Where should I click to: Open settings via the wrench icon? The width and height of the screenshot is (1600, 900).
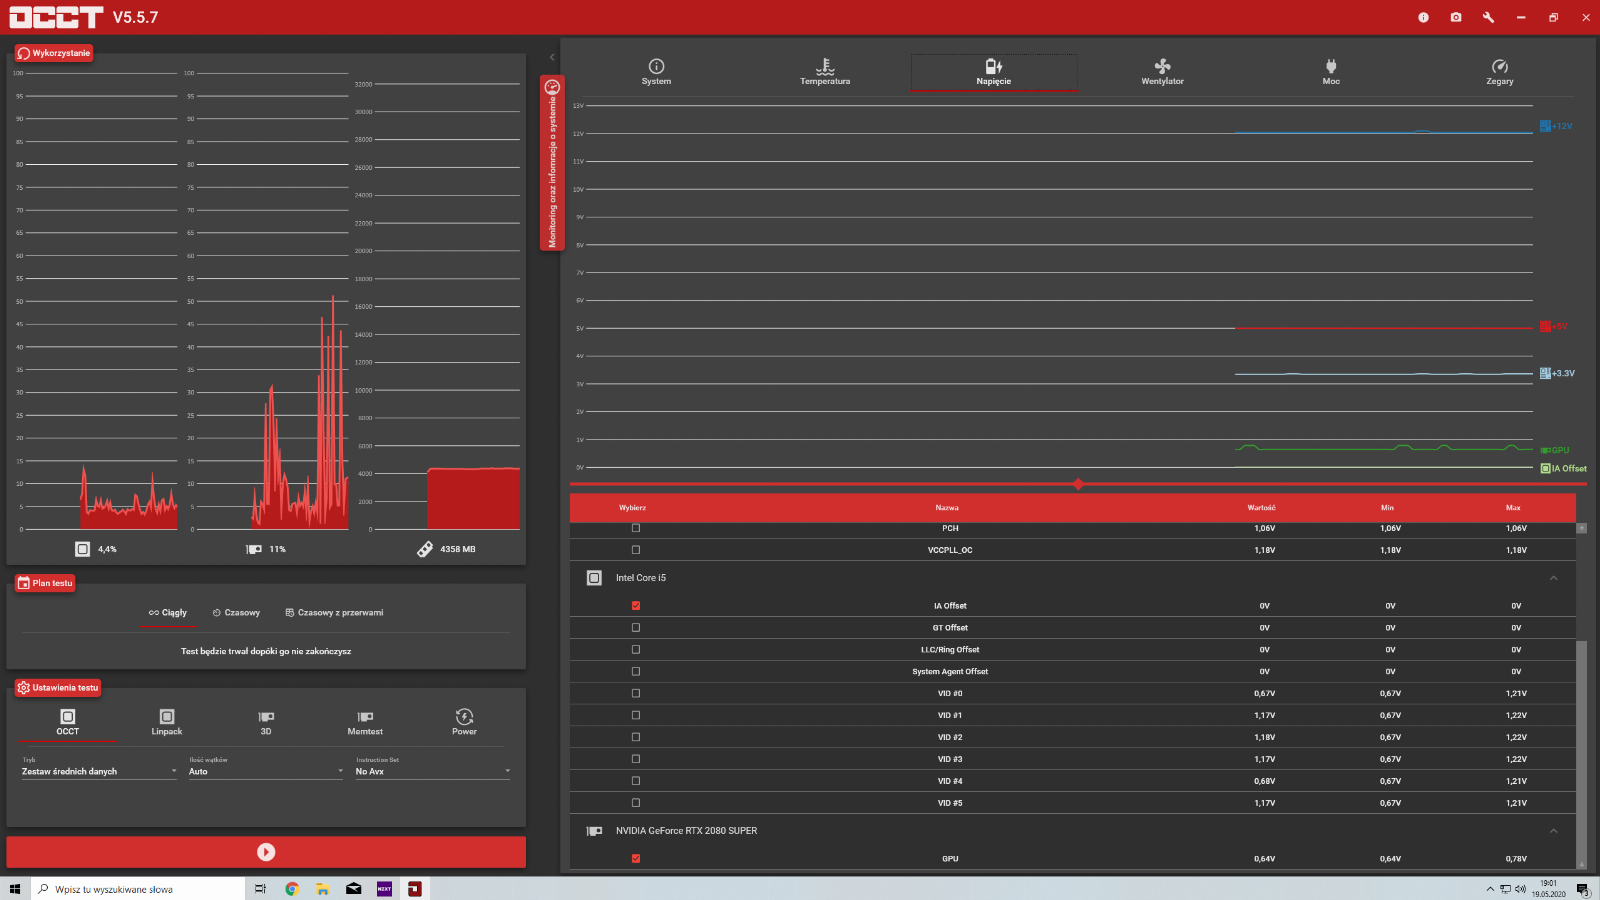(x=1488, y=17)
